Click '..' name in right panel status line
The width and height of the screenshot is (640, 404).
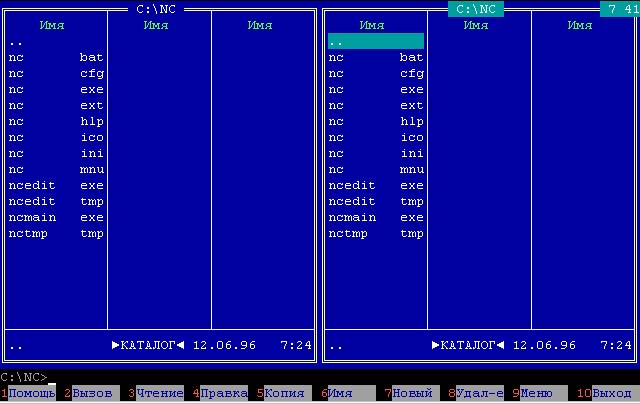point(336,347)
